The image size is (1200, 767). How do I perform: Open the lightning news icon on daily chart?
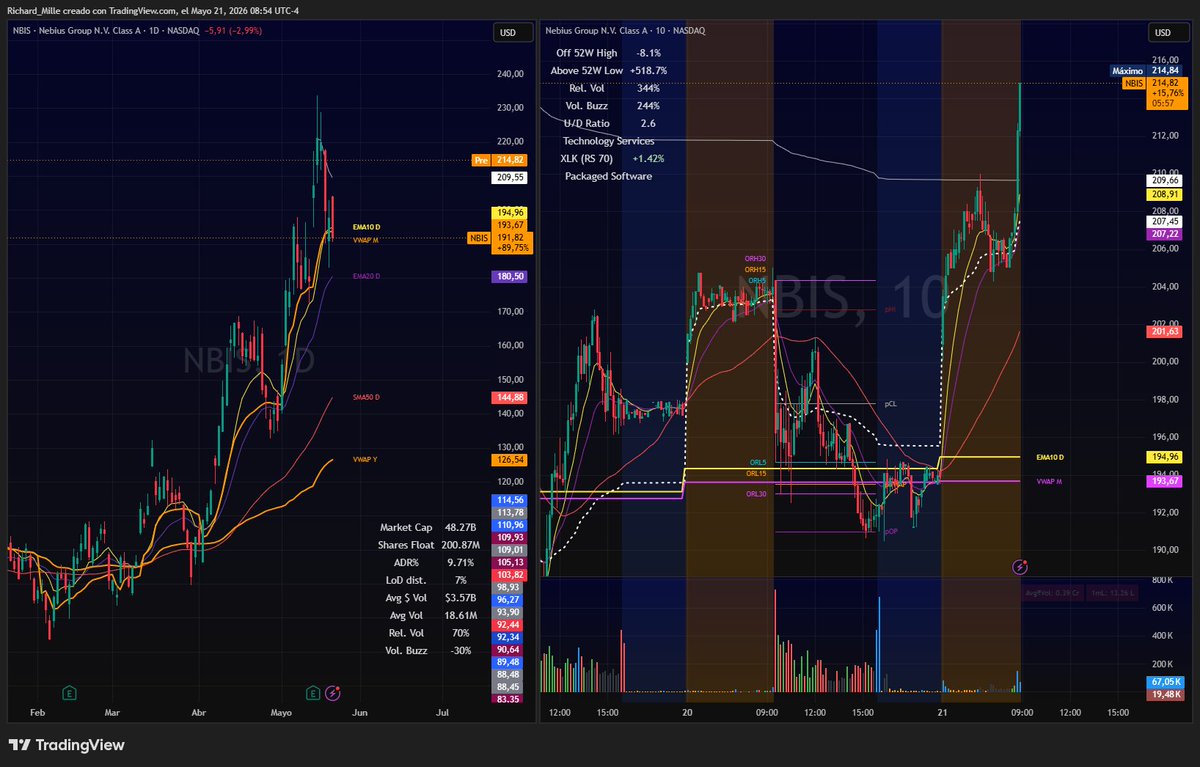point(332,692)
